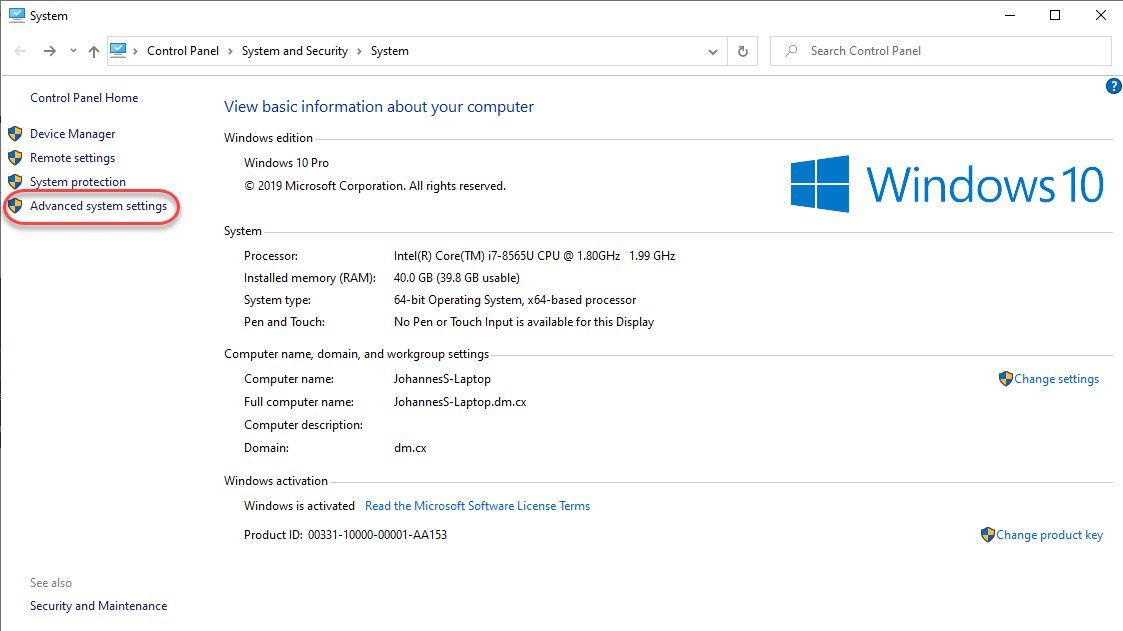Select the System breadcrumb
1123x631 pixels.
point(390,51)
